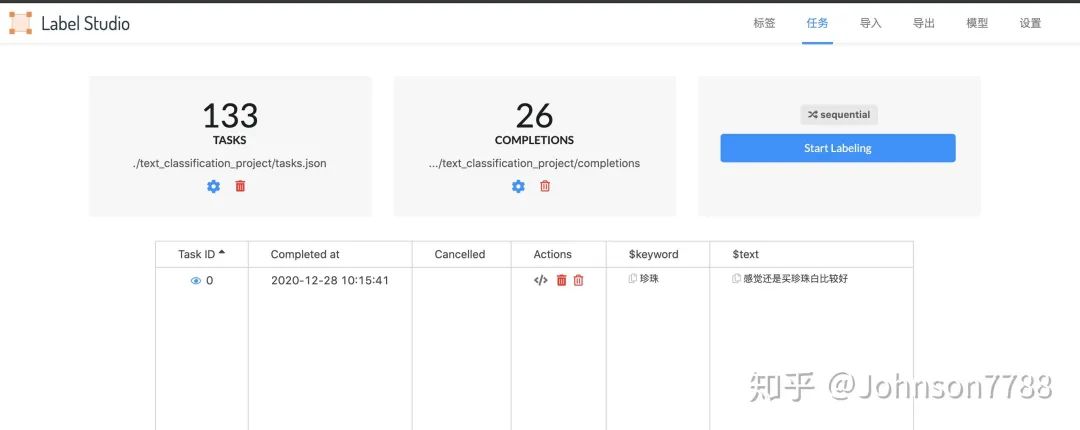Click the TASKS label
Screen dimensions: 1080x430
pos(230,140)
